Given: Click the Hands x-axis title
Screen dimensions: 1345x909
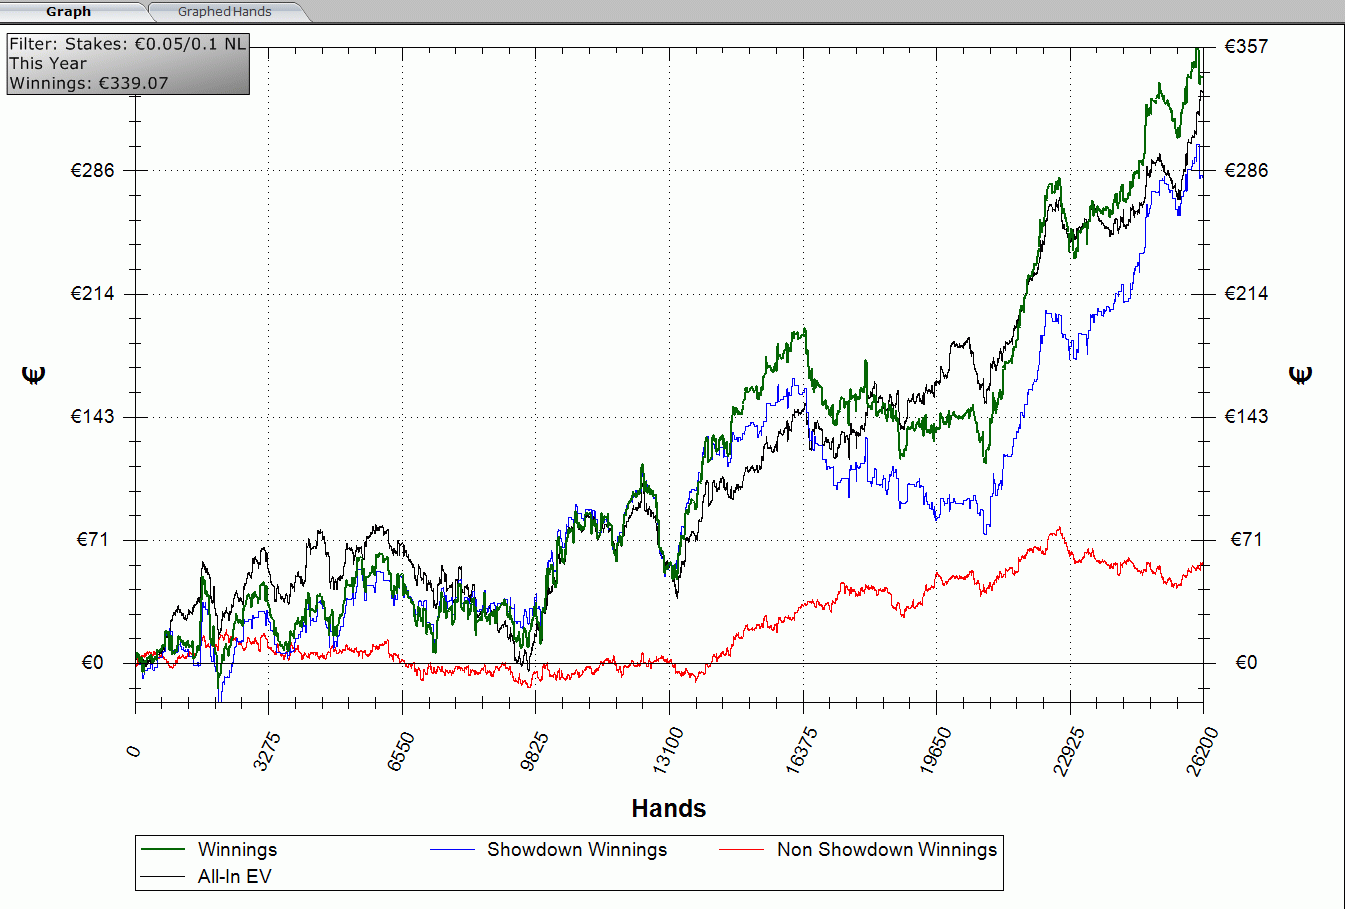Looking at the screenshot, I should tap(669, 808).
